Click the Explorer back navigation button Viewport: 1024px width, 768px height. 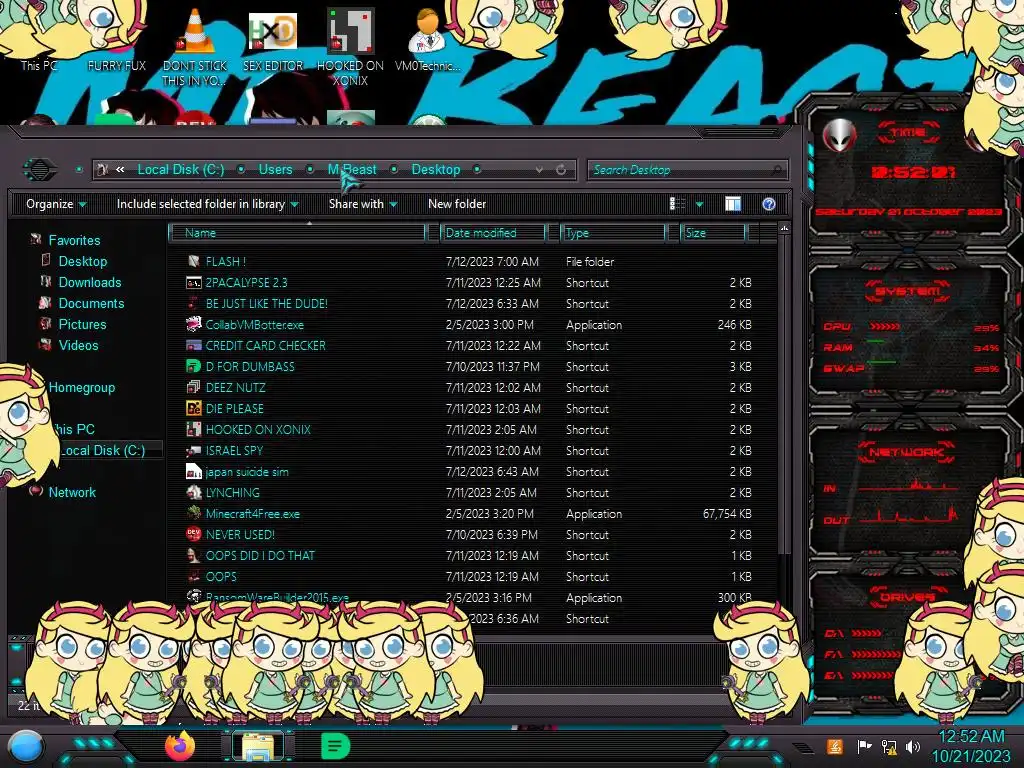(40, 170)
